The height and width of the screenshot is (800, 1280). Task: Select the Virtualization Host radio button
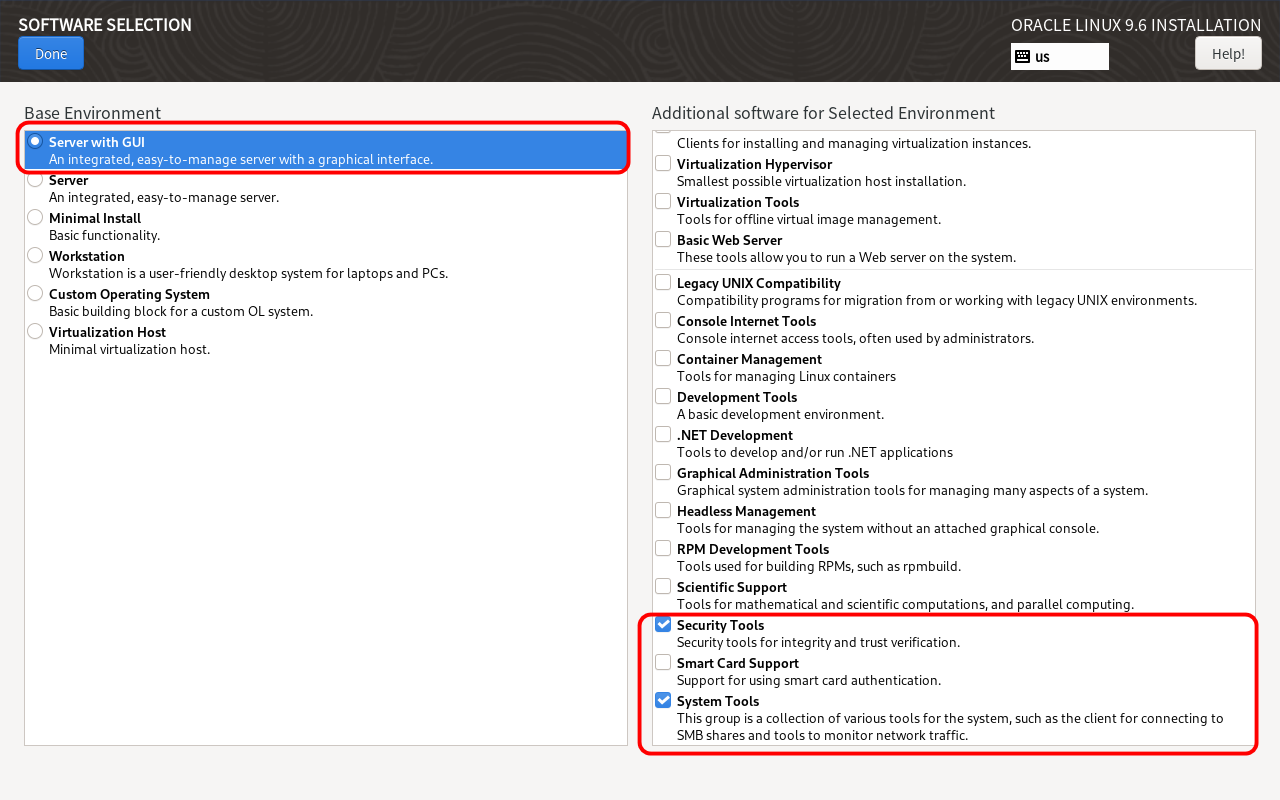35,332
